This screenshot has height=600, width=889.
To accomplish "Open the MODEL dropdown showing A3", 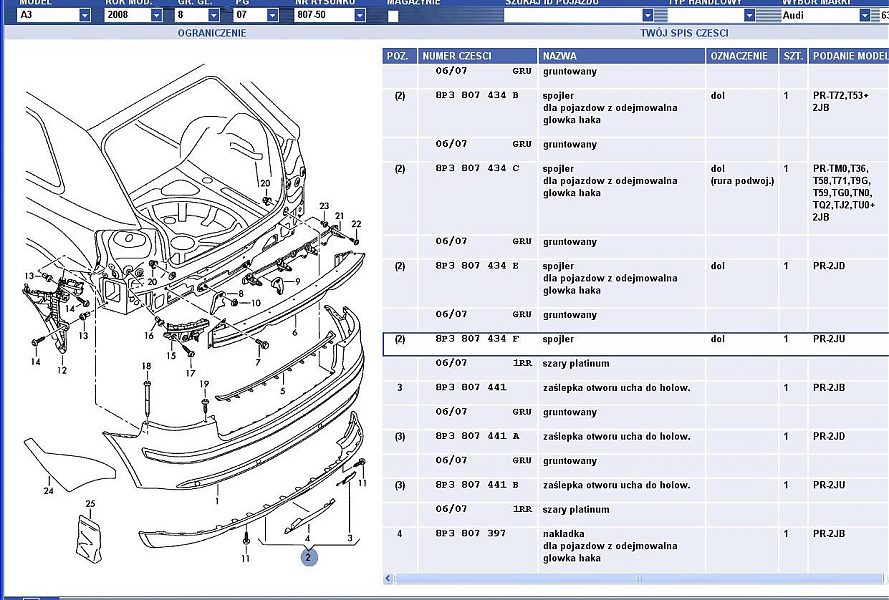I will (x=84, y=15).
